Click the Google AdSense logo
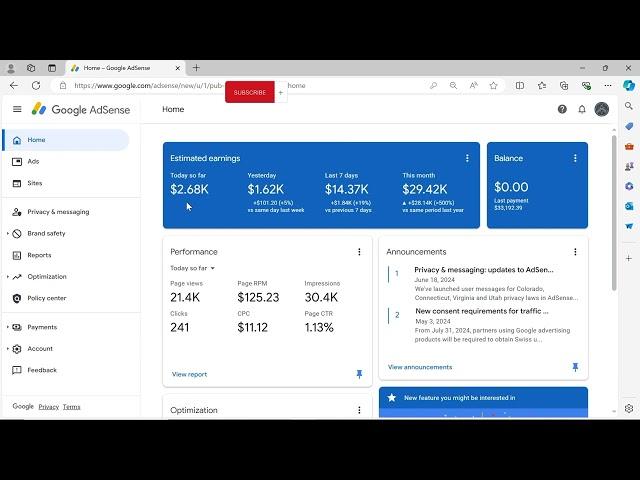 point(81,109)
